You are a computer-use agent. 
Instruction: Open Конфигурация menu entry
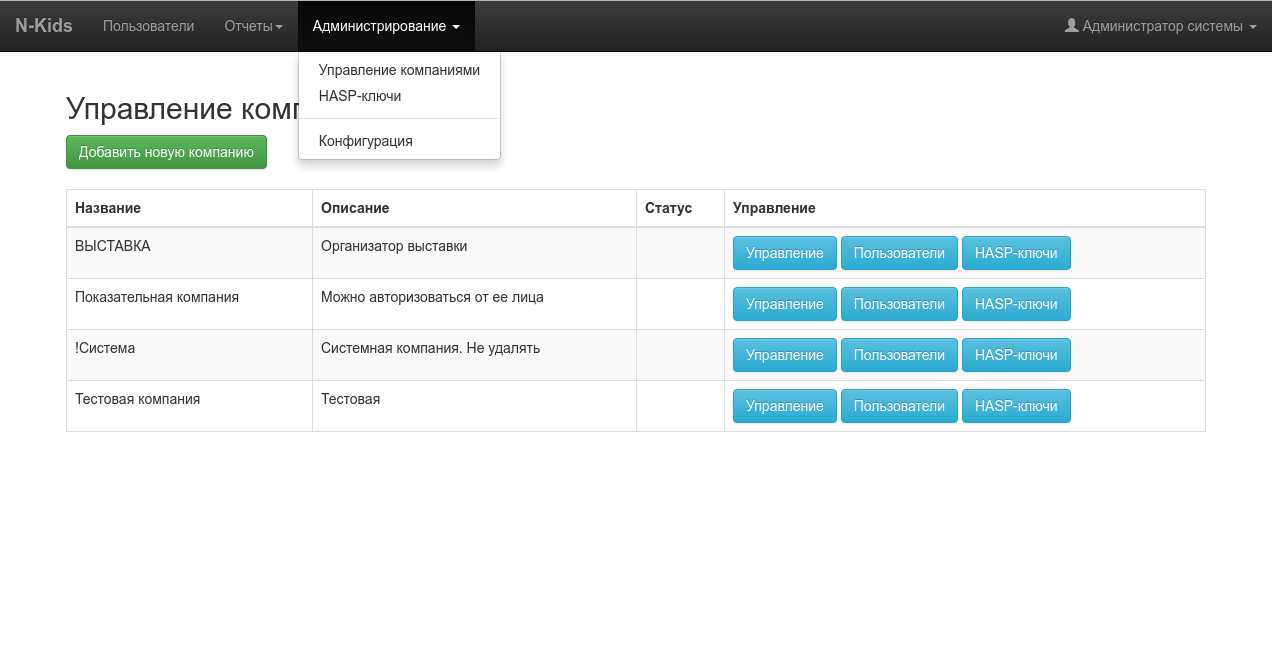click(399, 141)
